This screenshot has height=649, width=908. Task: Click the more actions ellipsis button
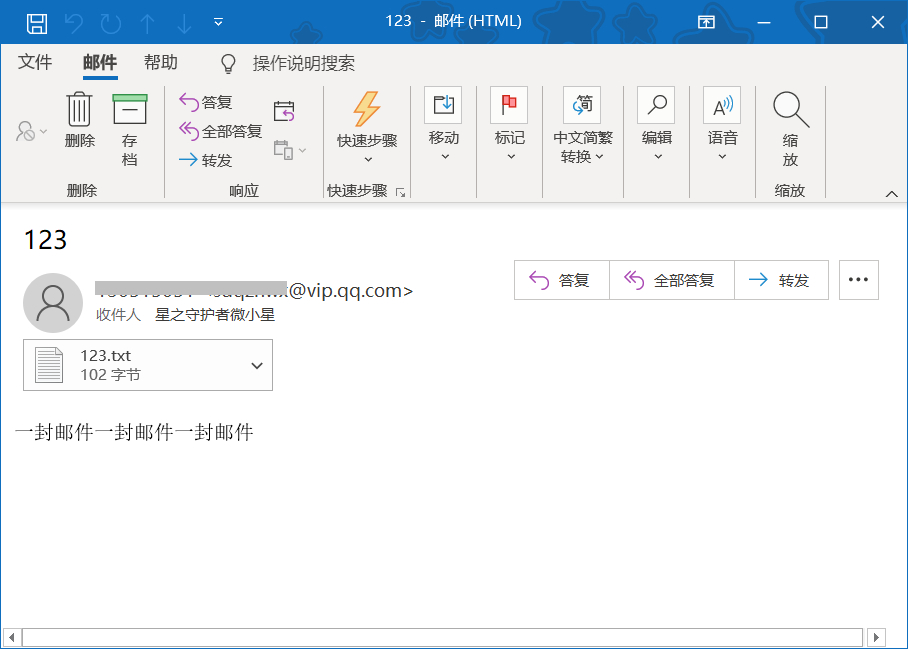(858, 280)
